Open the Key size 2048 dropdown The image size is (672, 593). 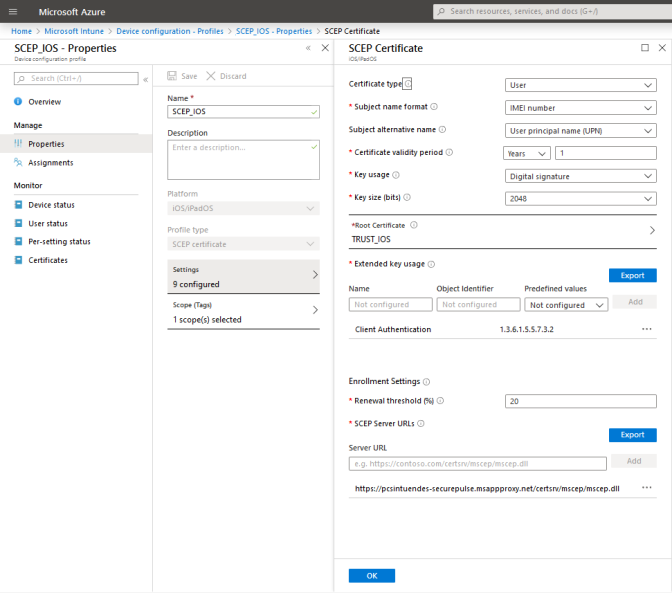[x=581, y=199]
